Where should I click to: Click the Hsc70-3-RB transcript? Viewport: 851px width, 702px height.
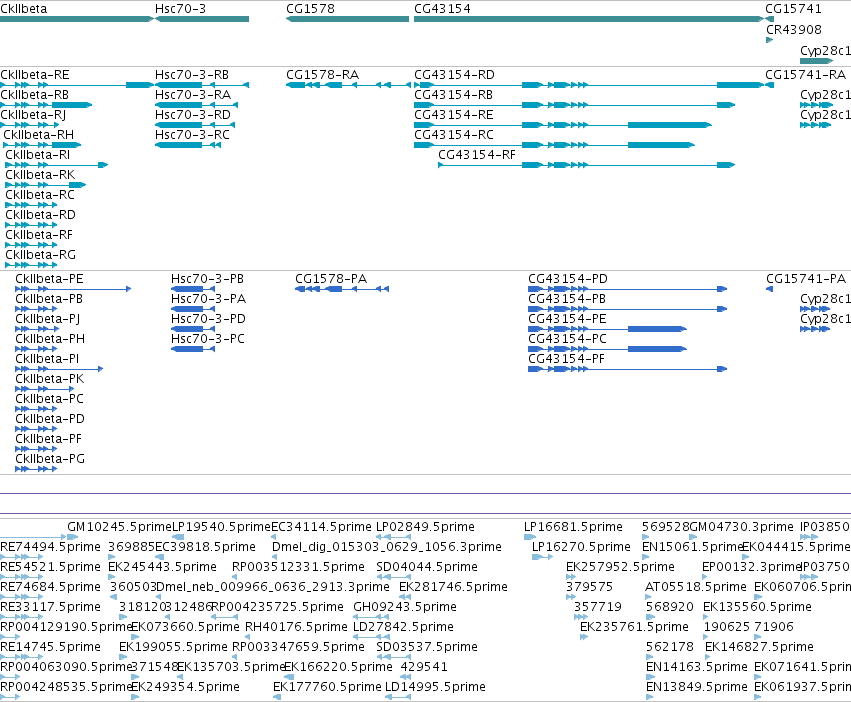tap(202, 85)
